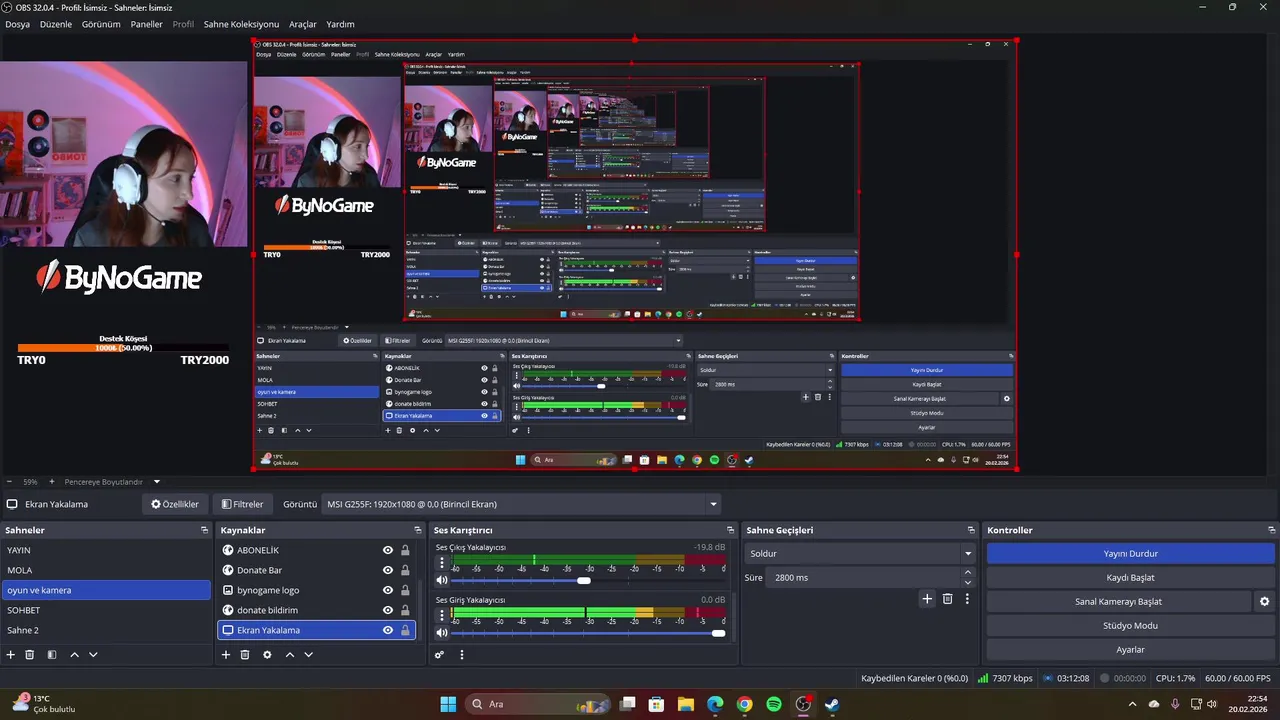1280x720 pixels.
Task: Mute Ses Çıkış Yakalayıcısı speaker icon
Action: click(x=442, y=580)
